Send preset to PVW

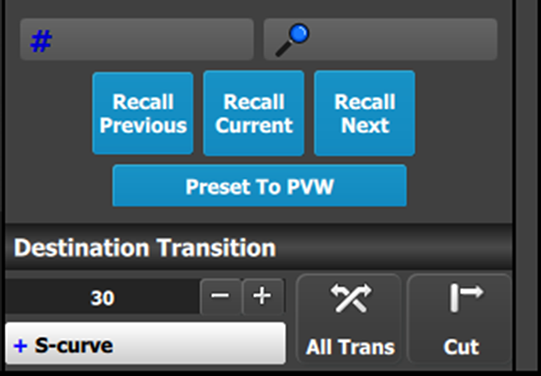click(x=259, y=186)
